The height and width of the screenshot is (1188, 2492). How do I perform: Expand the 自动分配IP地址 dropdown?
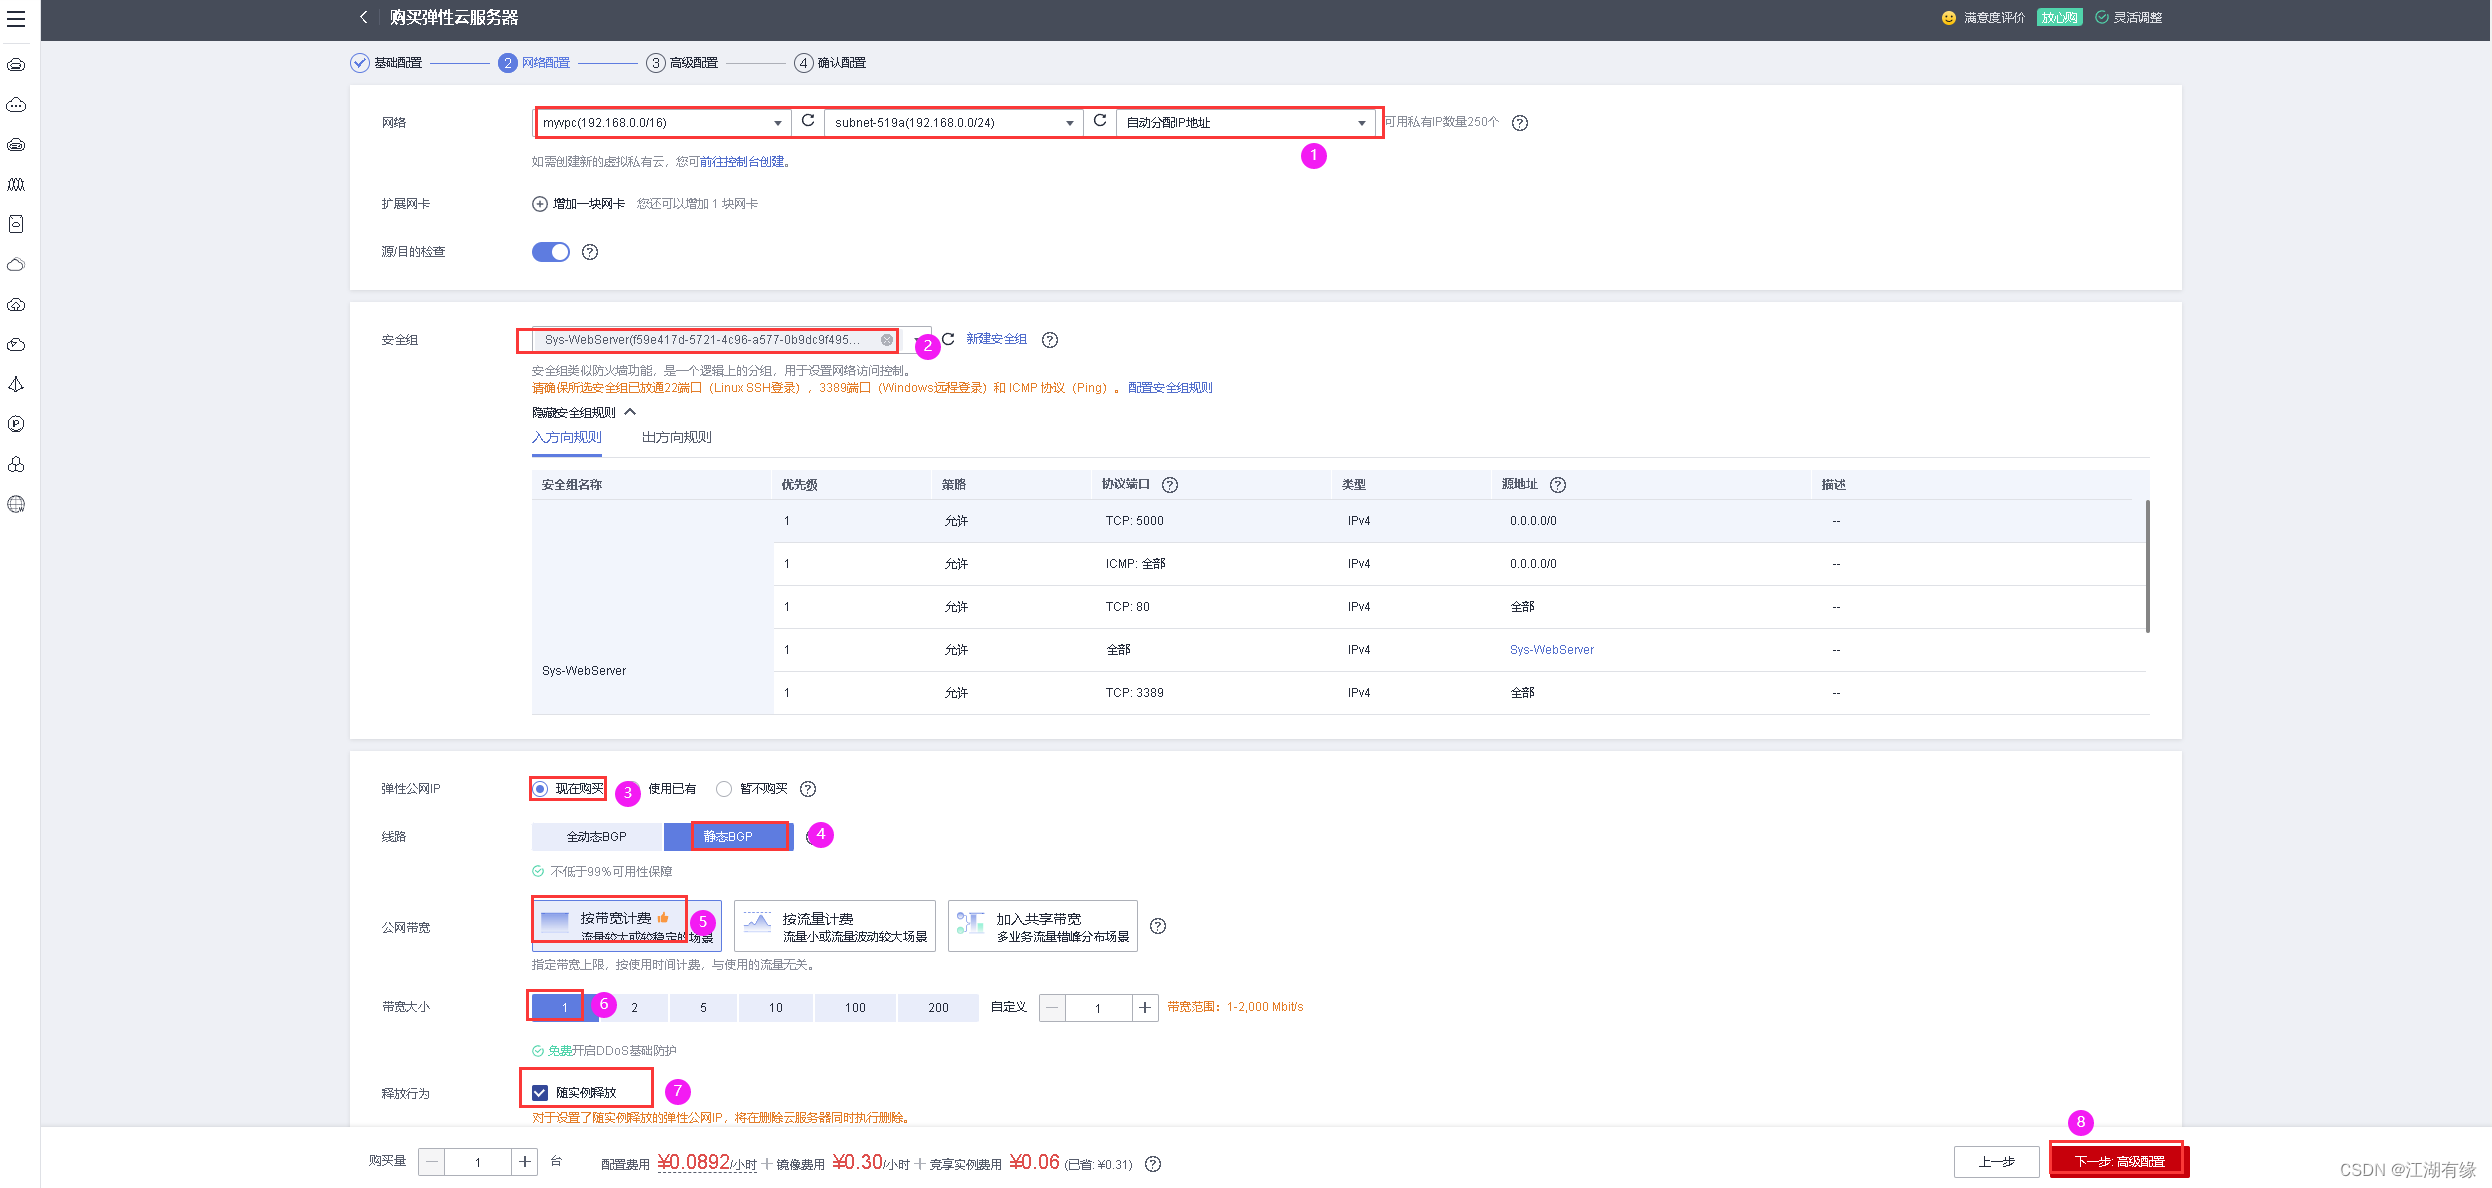[1245, 123]
